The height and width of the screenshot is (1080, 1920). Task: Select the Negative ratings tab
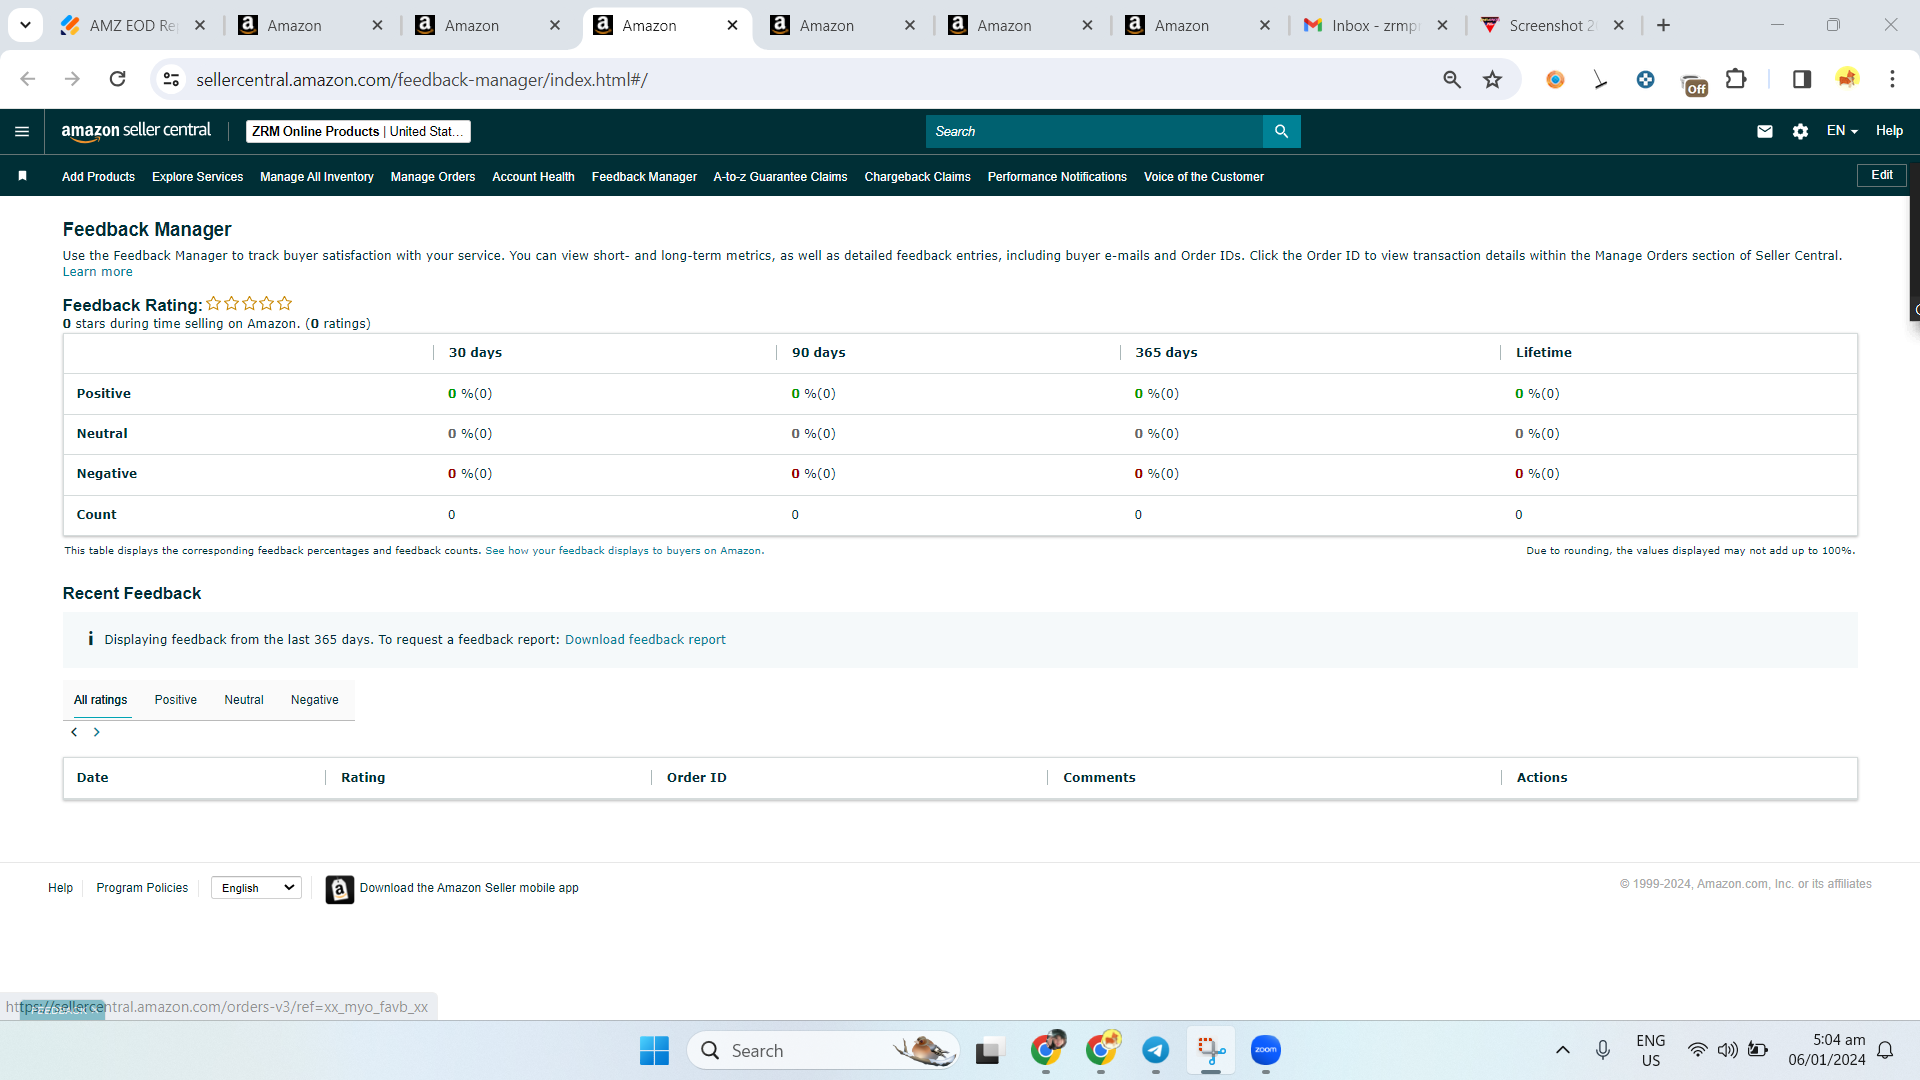315,700
